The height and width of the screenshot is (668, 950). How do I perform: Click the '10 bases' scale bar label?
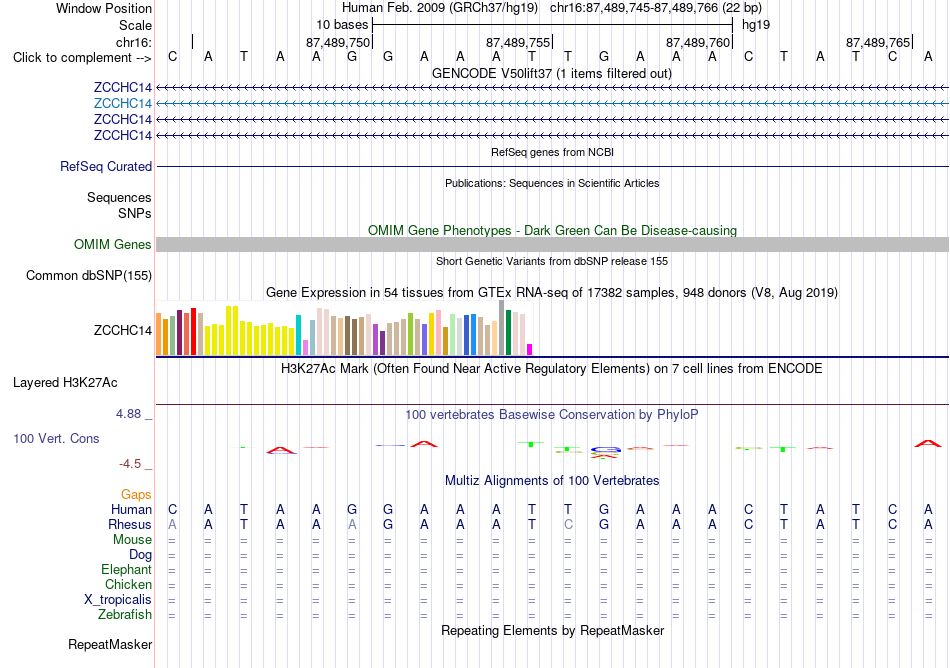tap(342, 25)
